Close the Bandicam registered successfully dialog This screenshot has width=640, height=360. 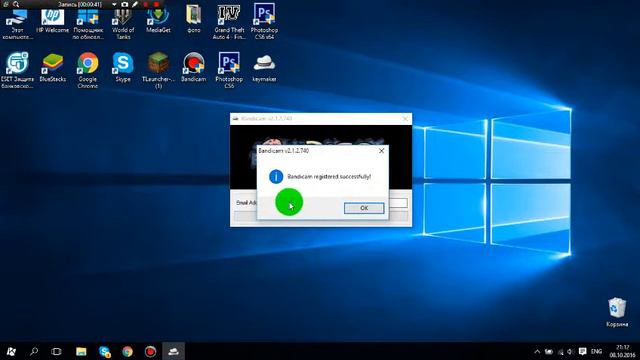381,151
